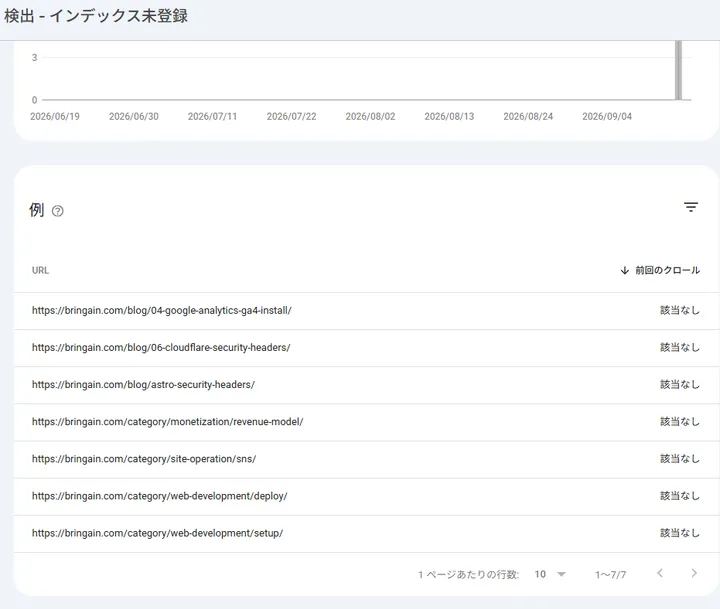The height and width of the screenshot is (609, 720).
Task: Open the rows per page dropdown
Action: [550, 574]
